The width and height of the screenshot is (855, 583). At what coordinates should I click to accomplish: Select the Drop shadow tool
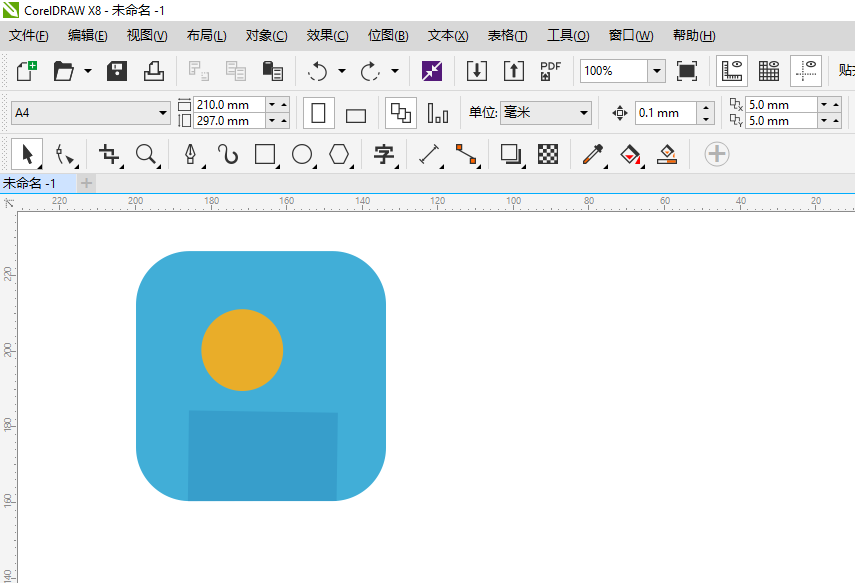coord(511,154)
